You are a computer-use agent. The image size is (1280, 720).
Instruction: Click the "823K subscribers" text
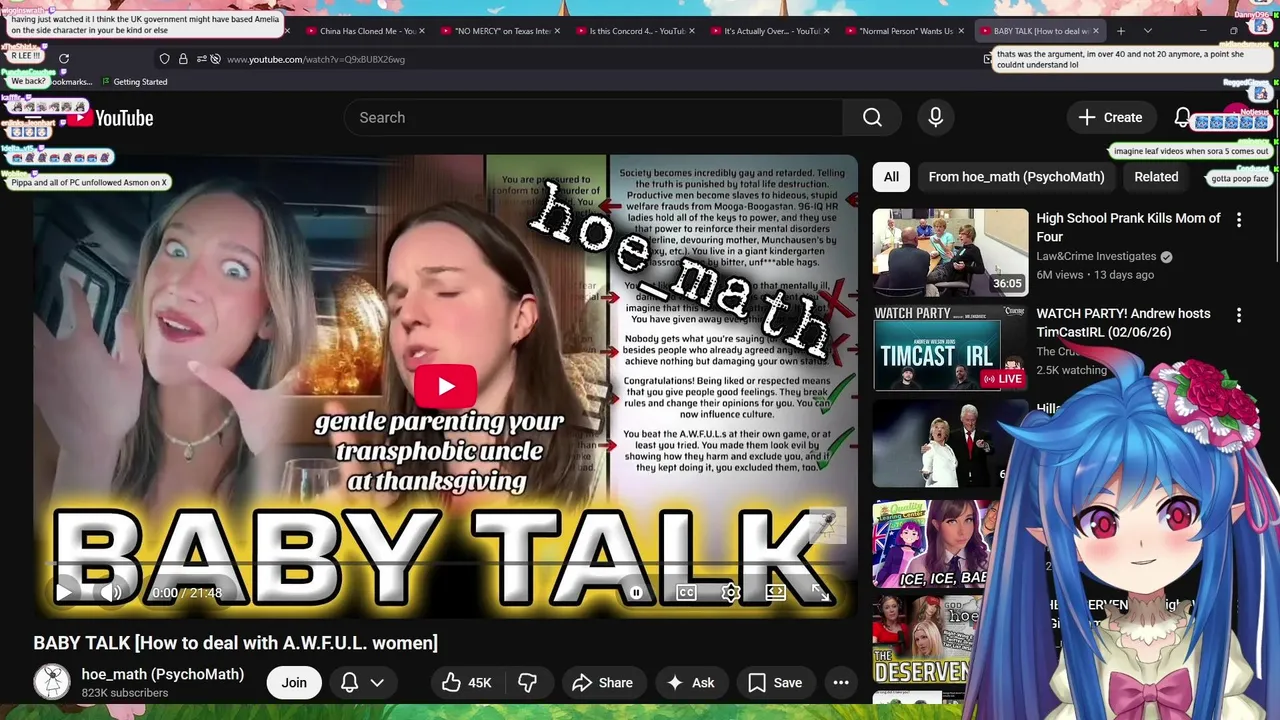[x=124, y=693]
